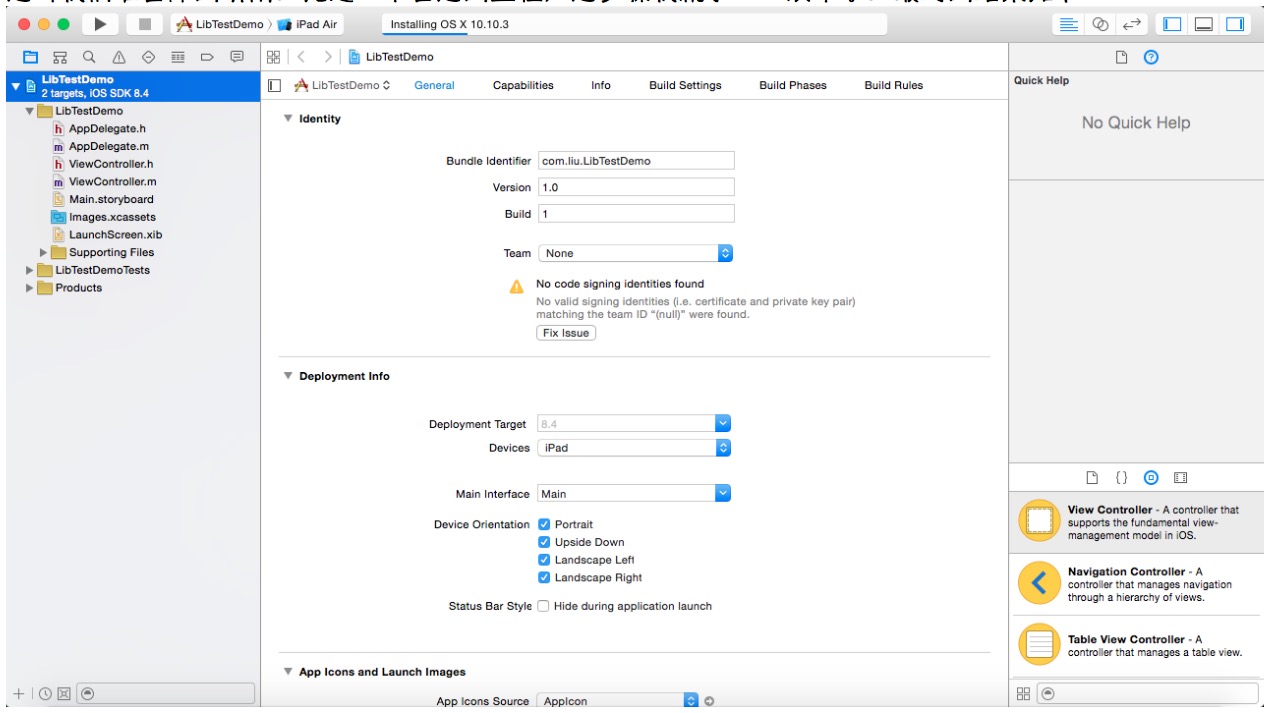Screen dimensions: 1276x713
Task: Switch to the Capabilities tab
Action: point(523,85)
